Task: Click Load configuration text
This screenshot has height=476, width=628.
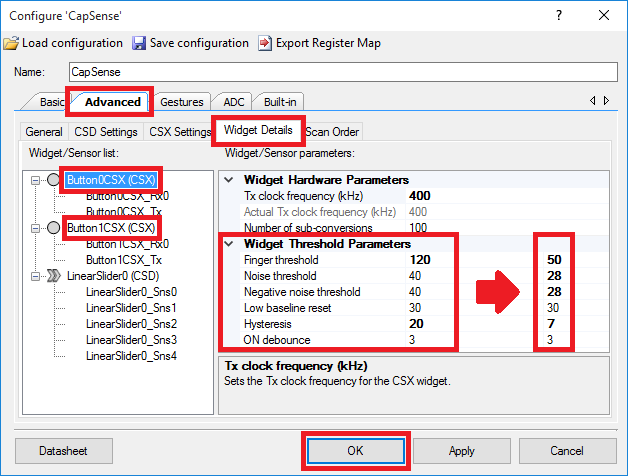Action: click(72, 43)
